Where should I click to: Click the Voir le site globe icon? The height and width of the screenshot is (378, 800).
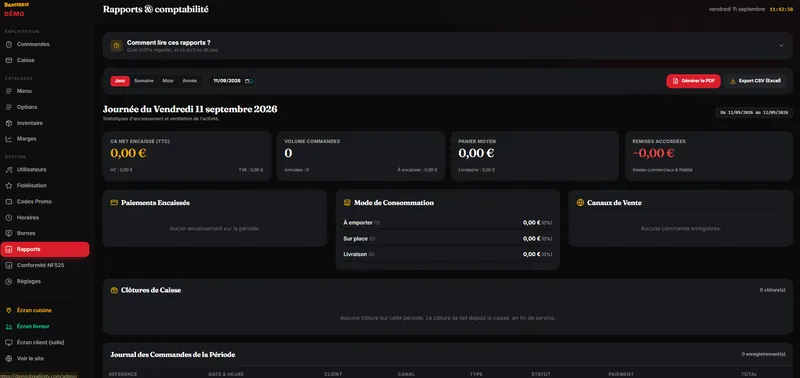pos(9,359)
